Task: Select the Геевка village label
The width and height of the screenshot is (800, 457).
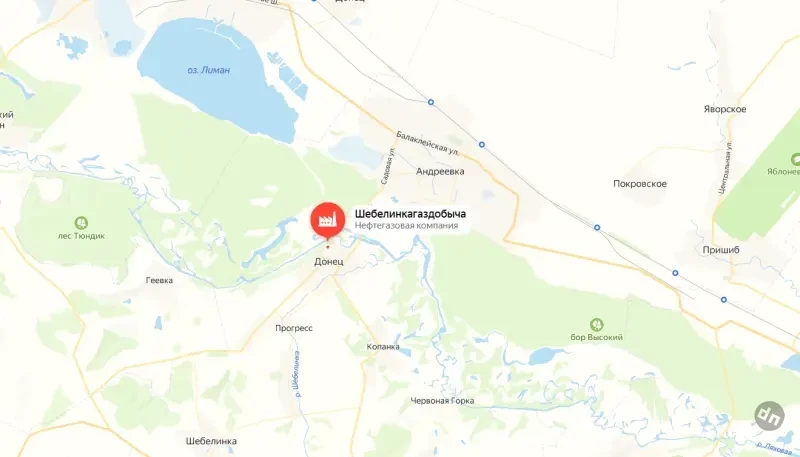Action: 159,280
